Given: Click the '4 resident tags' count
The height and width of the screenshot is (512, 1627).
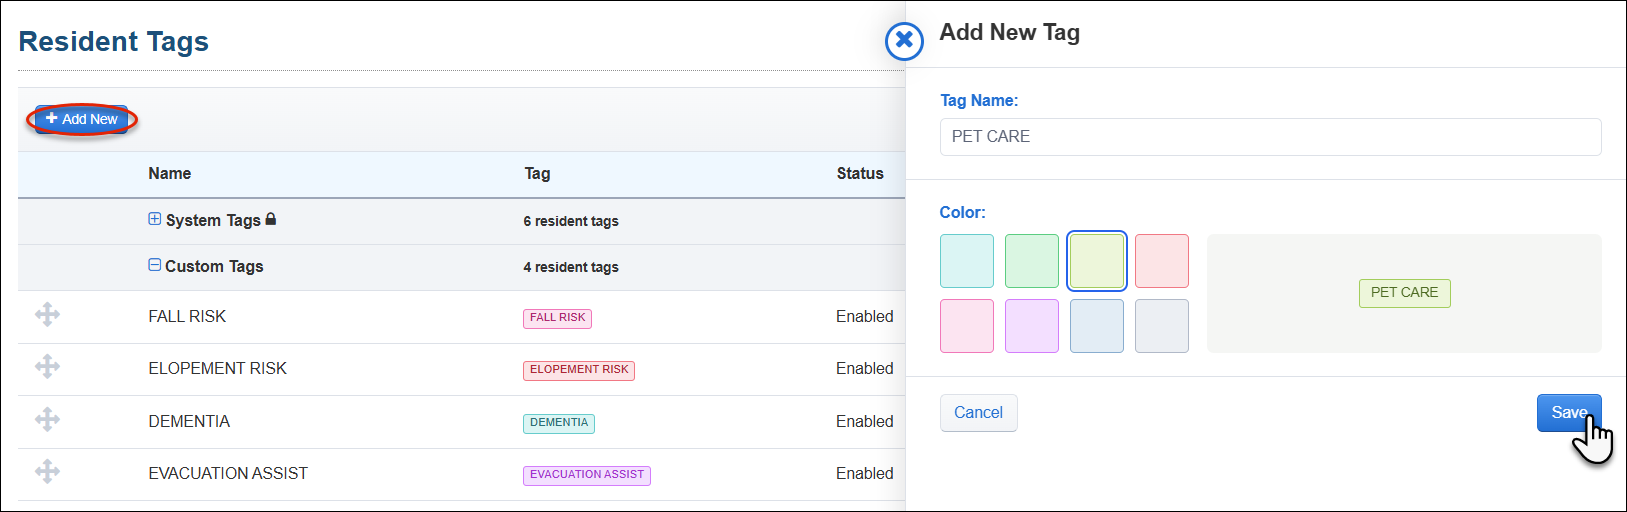Looking at the screenshot, I should click(x=571, y=267).
